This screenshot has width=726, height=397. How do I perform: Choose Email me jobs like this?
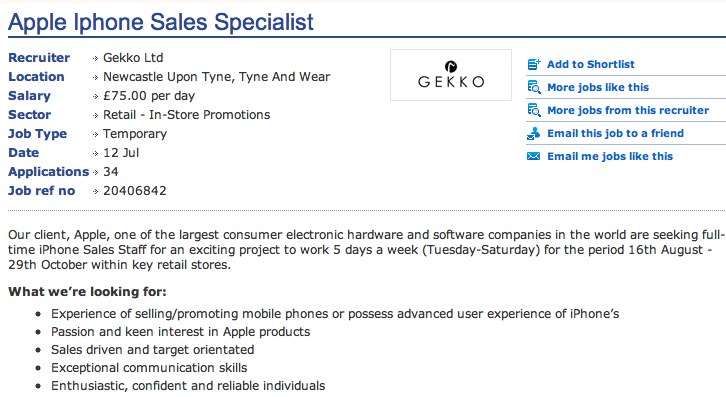610,156
